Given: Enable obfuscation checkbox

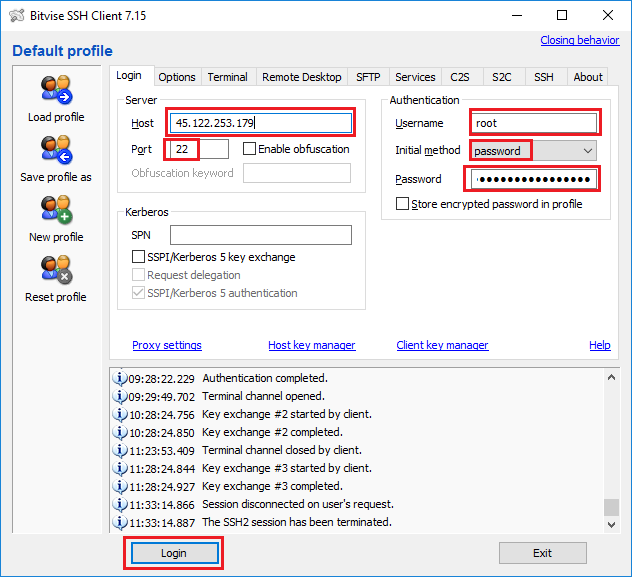Looking at the screenshot, I should coord(250,149).
